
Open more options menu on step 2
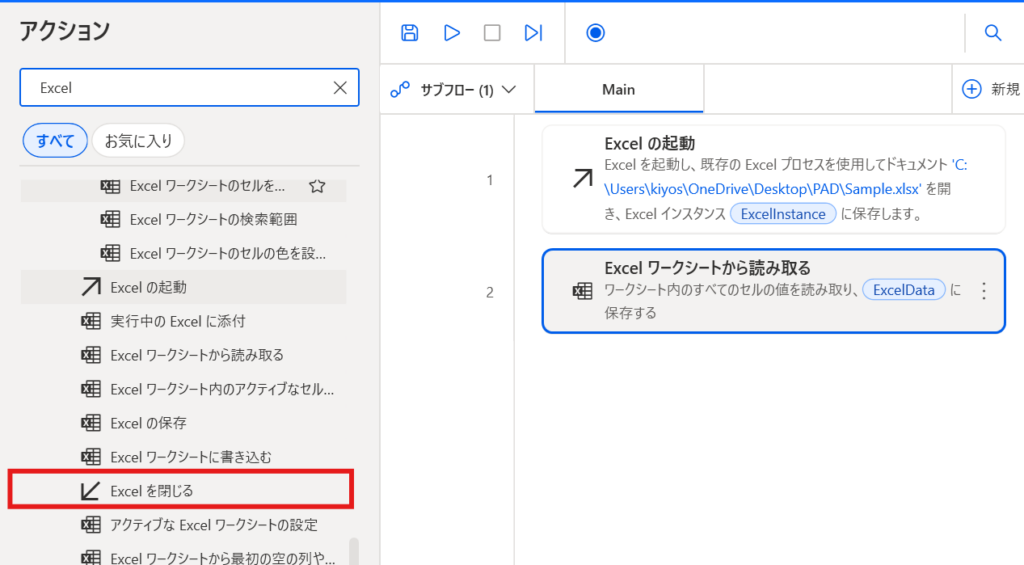984,291
